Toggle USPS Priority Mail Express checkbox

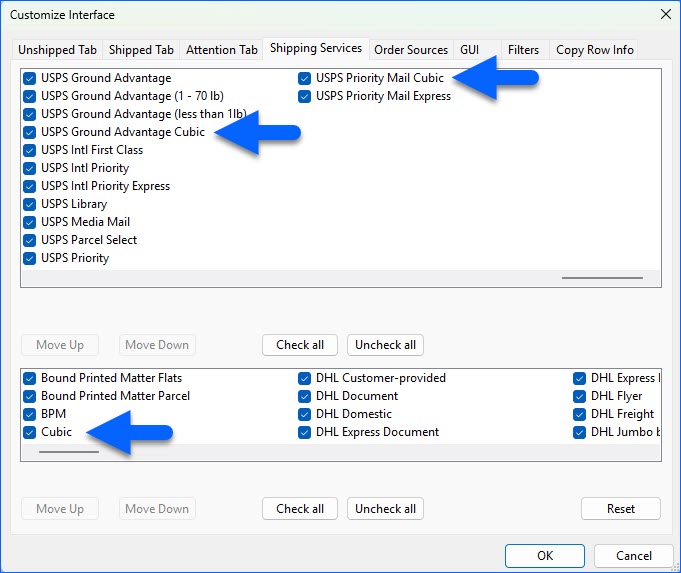[x=305, y=96]
